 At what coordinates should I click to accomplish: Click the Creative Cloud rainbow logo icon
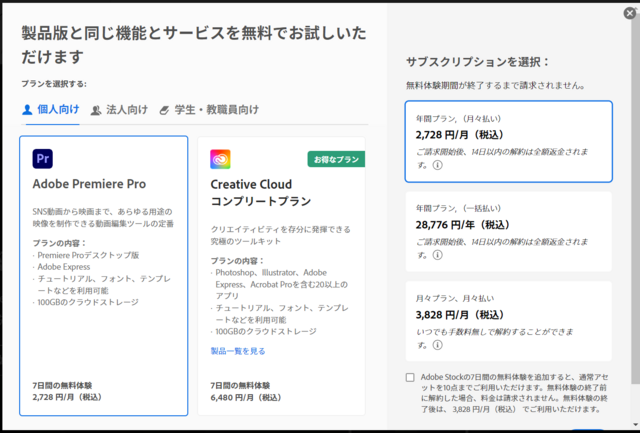point(220,159)
